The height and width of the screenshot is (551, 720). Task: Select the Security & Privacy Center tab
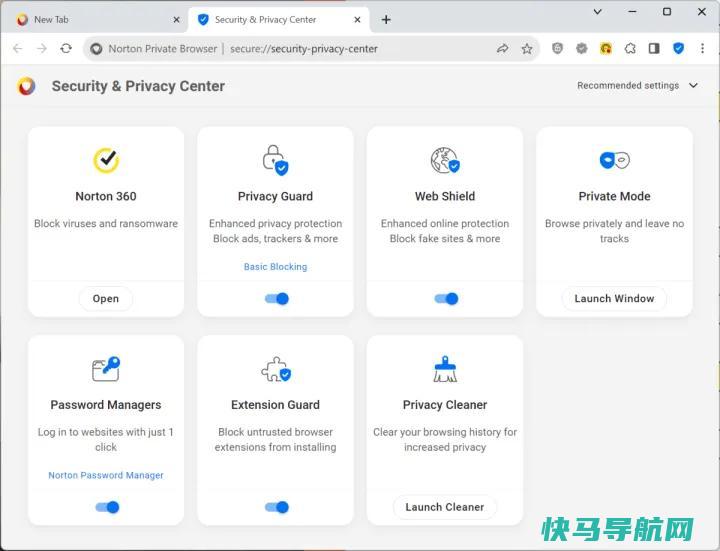(279, 19)
